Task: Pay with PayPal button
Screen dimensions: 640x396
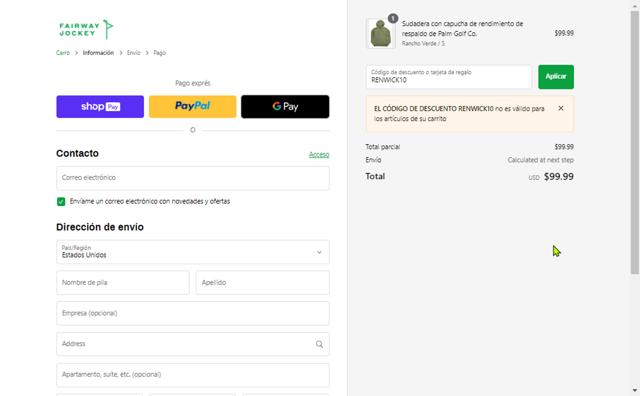Action: 193,107
